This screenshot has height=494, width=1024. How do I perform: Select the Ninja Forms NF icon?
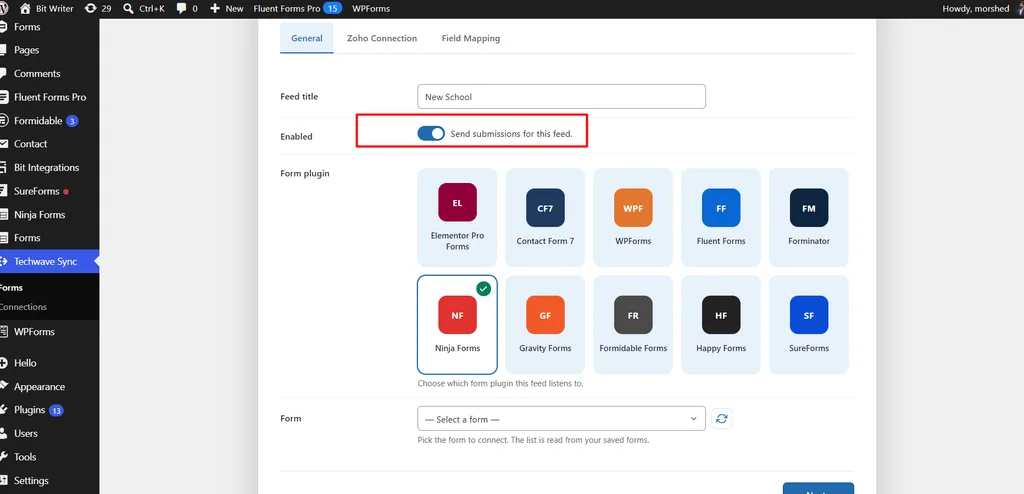tap(457, 315)
